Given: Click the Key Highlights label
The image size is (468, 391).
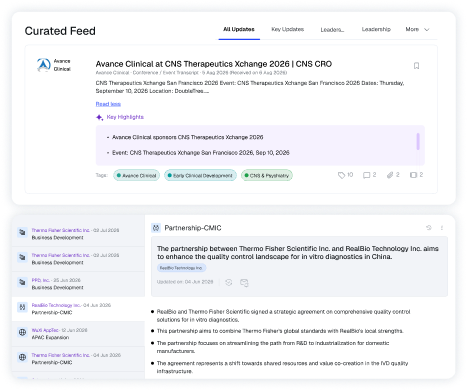Looking at the screenshot, I should point(125,117).
